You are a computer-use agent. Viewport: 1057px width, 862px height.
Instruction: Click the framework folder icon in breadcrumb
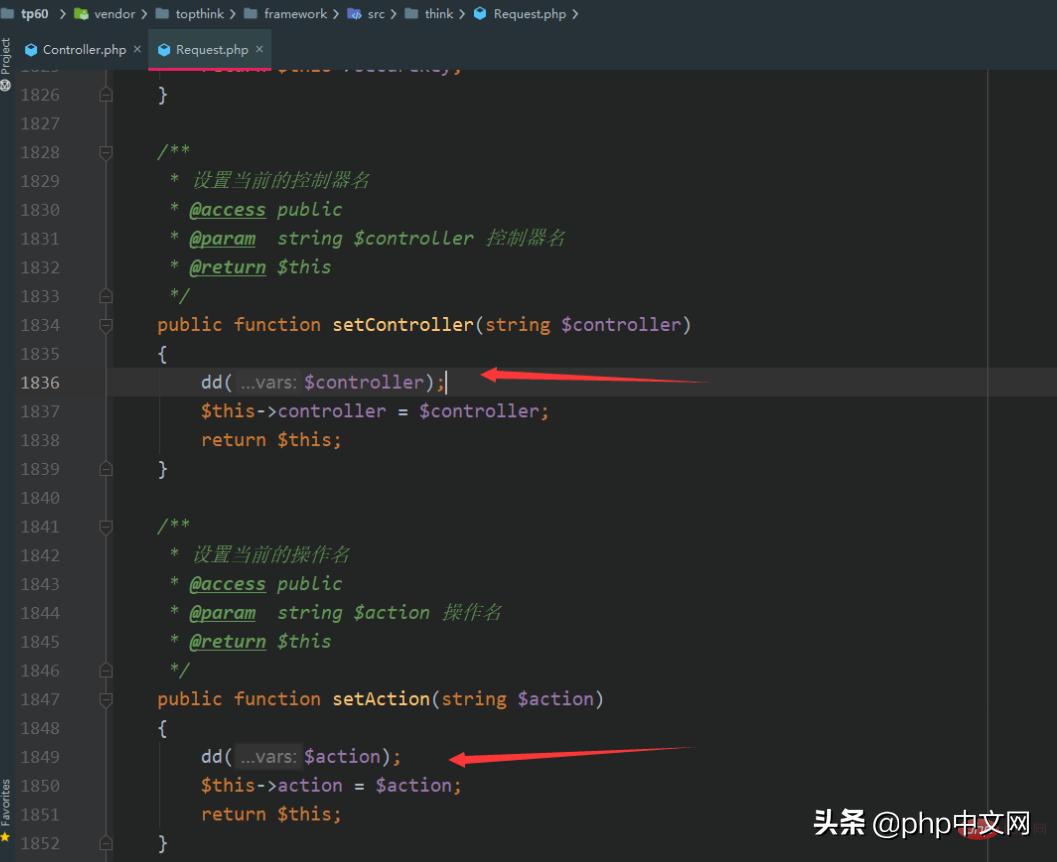click(x=251, y=14)
